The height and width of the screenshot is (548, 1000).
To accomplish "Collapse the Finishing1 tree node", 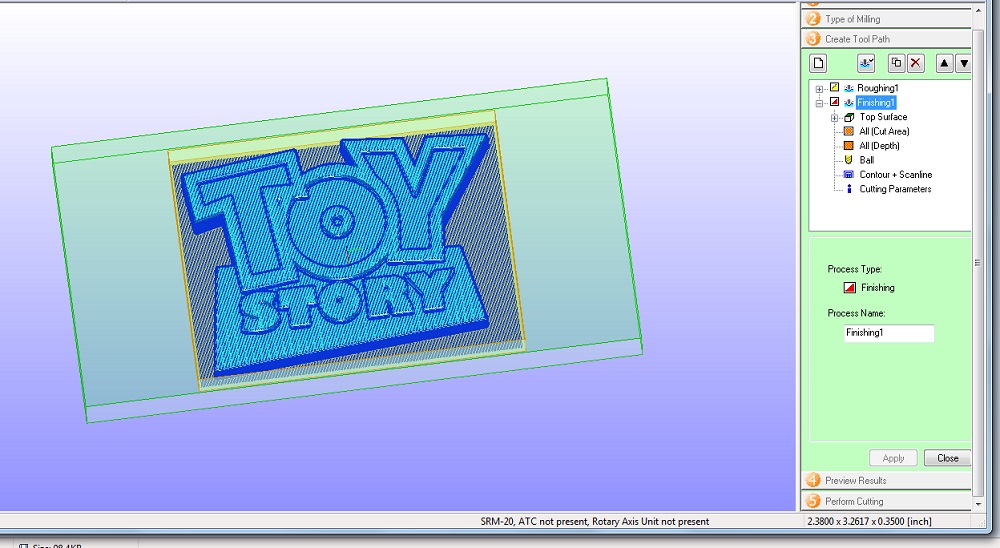I will (820, 103).
